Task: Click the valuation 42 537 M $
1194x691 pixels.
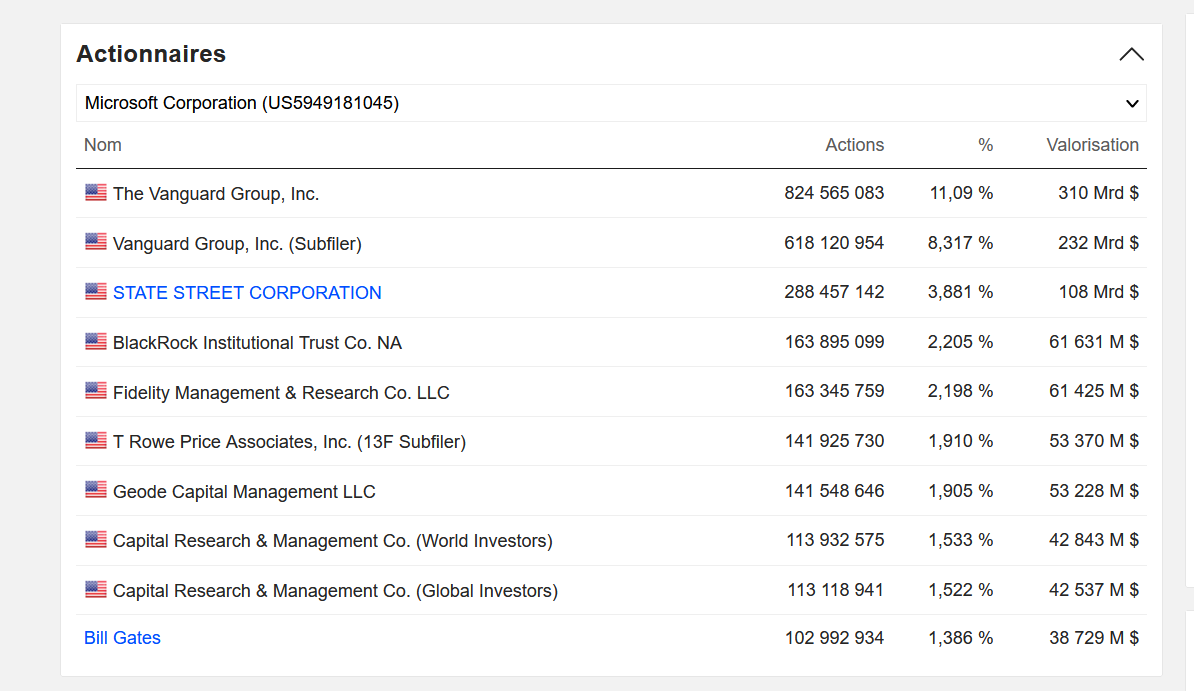Action: 1093,589
